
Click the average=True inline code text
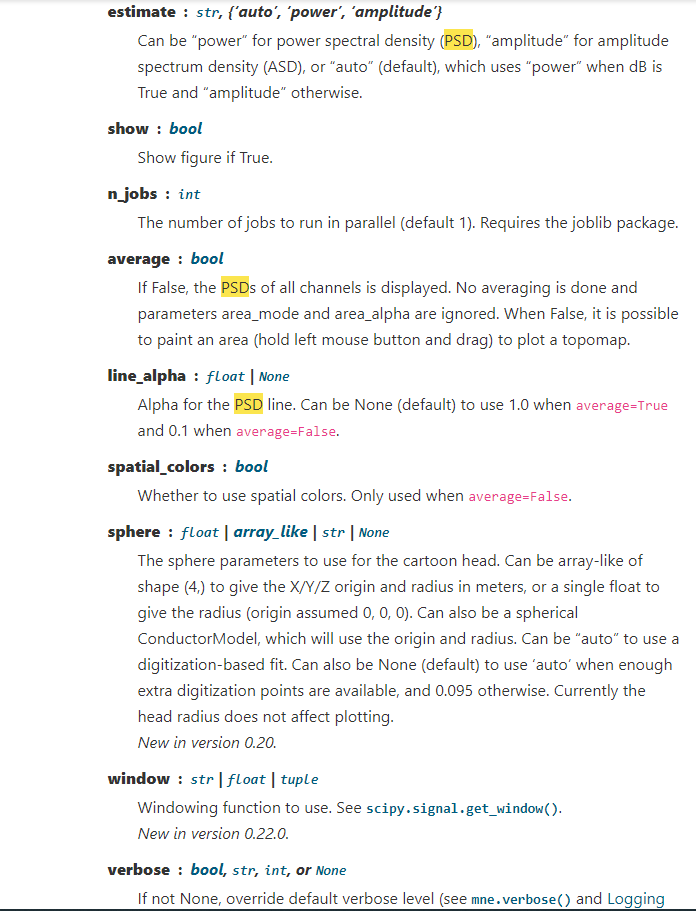point(622,406)
